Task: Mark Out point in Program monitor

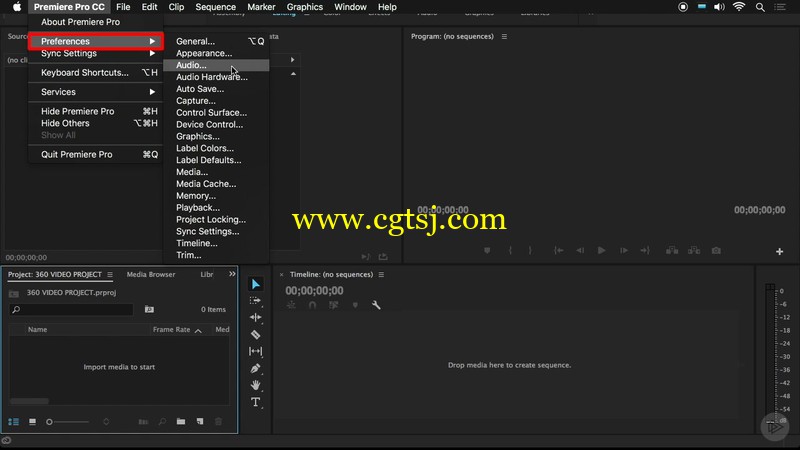Action: click(x=530, y=251)
